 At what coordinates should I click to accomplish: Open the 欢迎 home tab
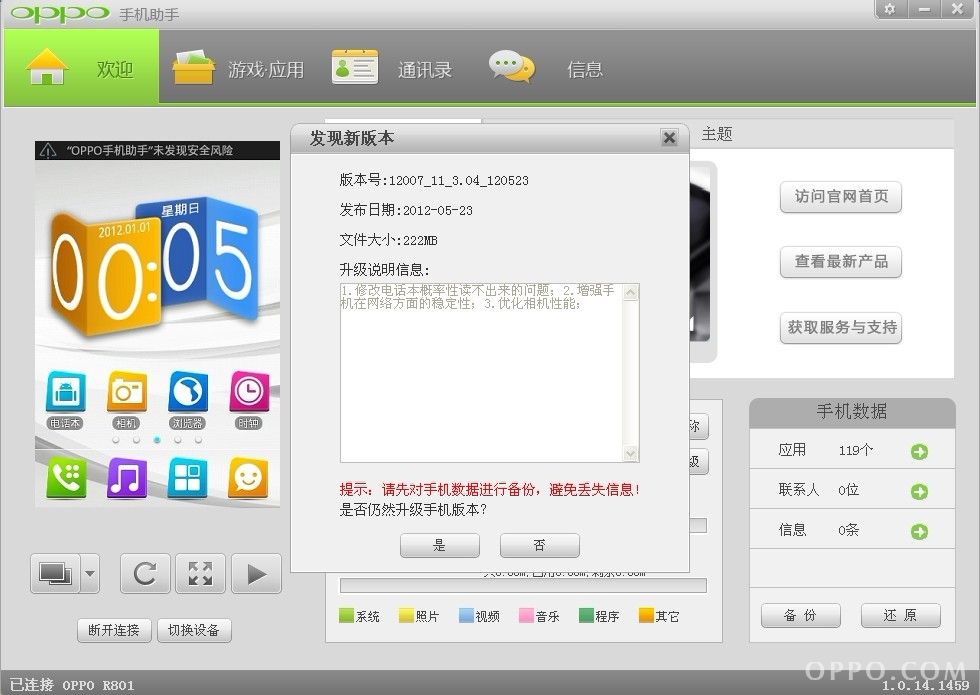(81, 68)
